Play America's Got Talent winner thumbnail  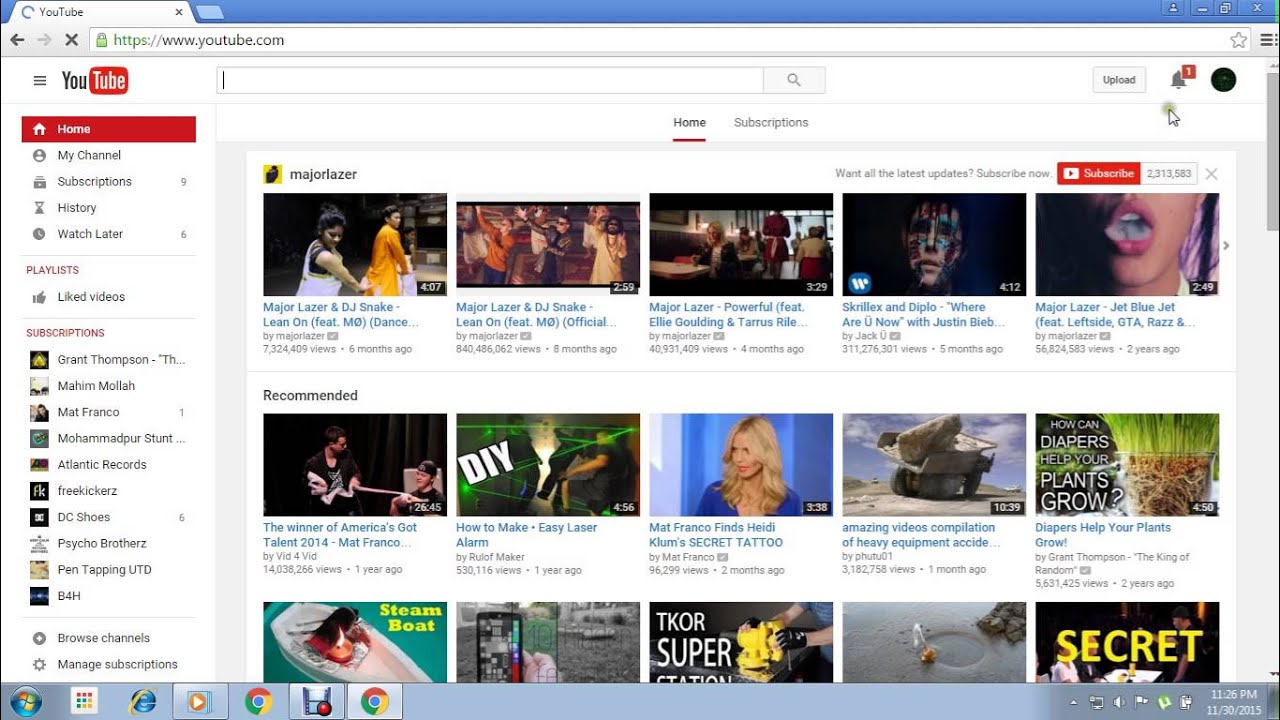(x=355, y=465)
